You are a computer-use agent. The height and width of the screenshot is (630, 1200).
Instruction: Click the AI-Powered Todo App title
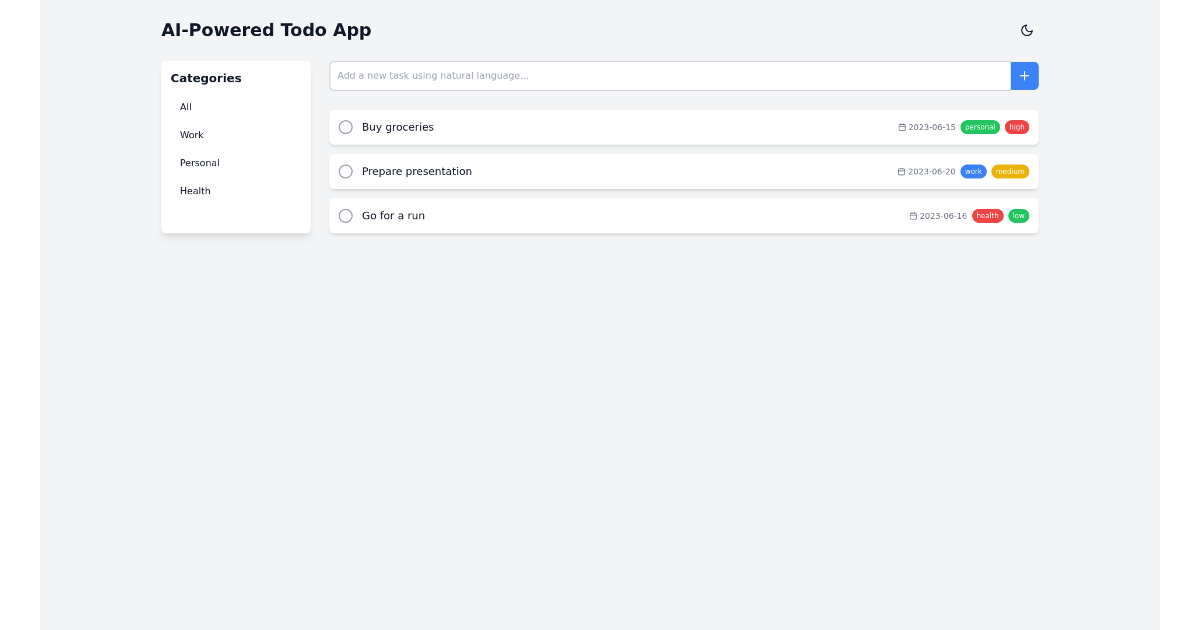266,30
